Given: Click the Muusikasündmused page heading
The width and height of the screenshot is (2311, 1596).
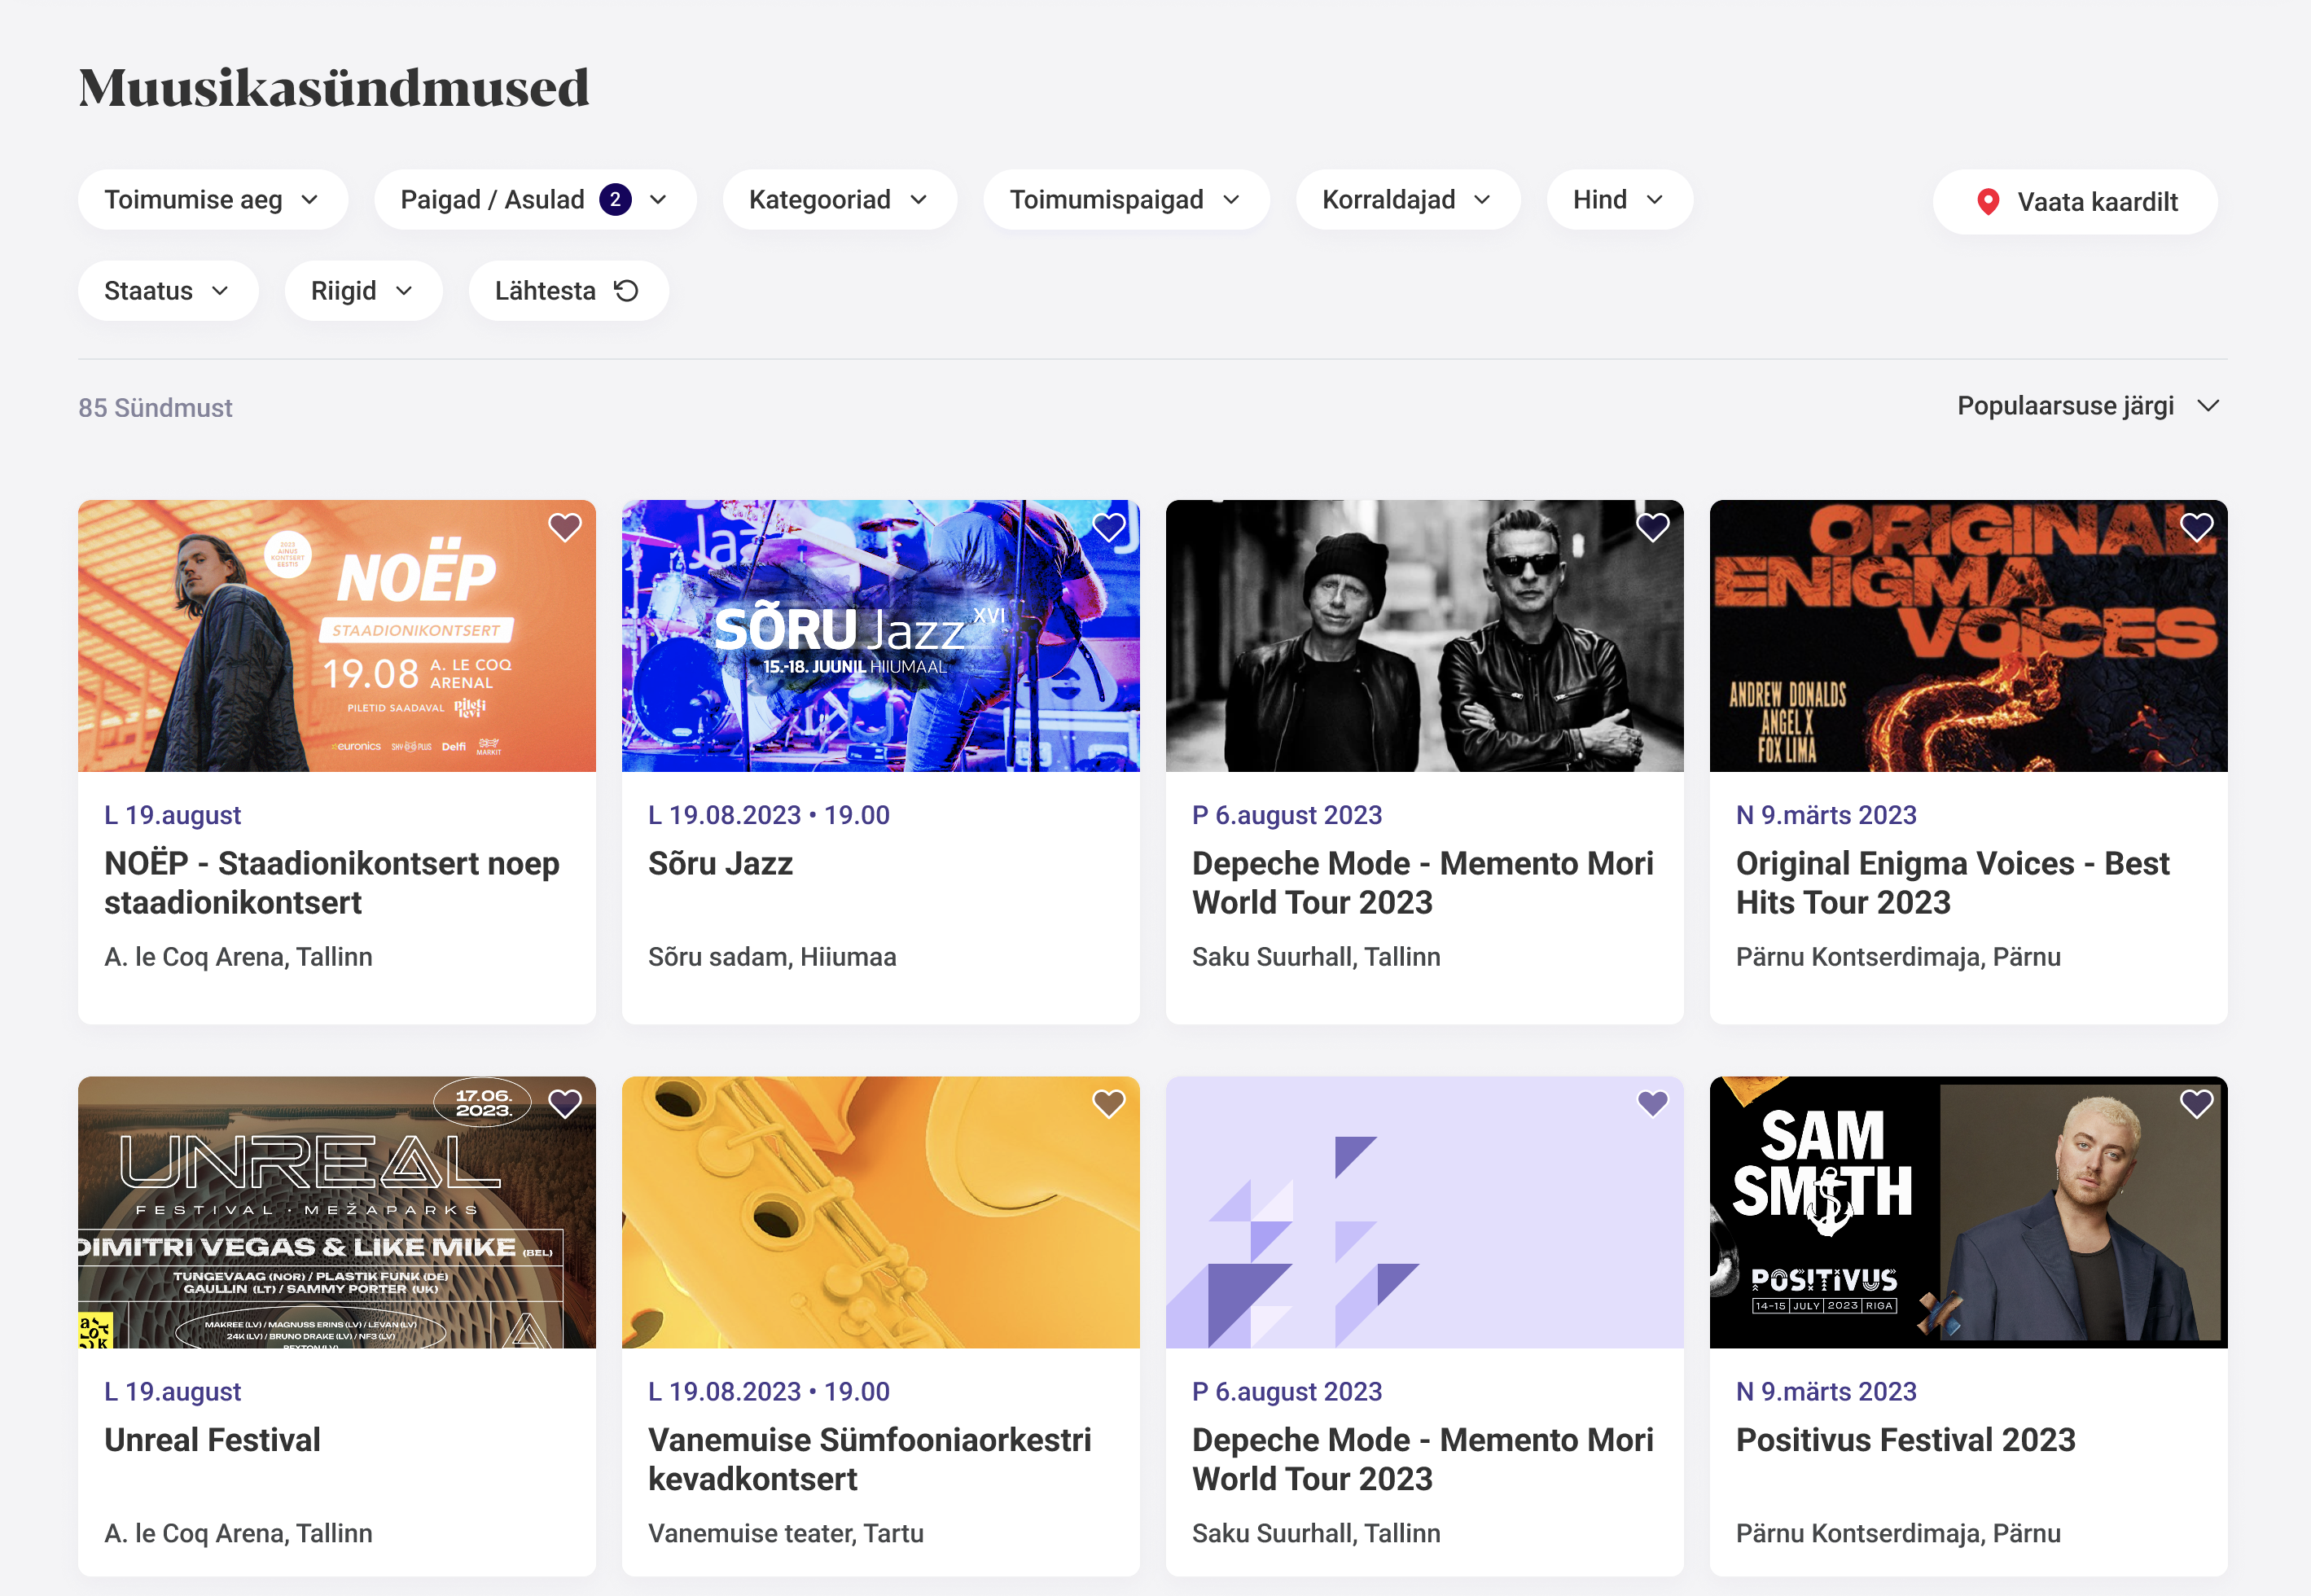Looking at the screenshot, I should 334,88.
